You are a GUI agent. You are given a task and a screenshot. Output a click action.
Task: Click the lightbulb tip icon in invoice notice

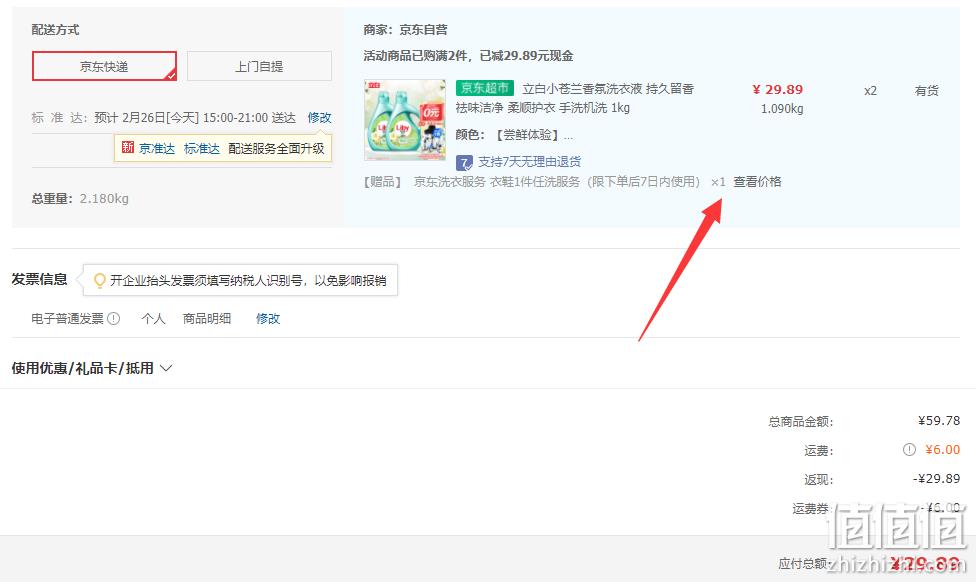click(x=99, y=281)
